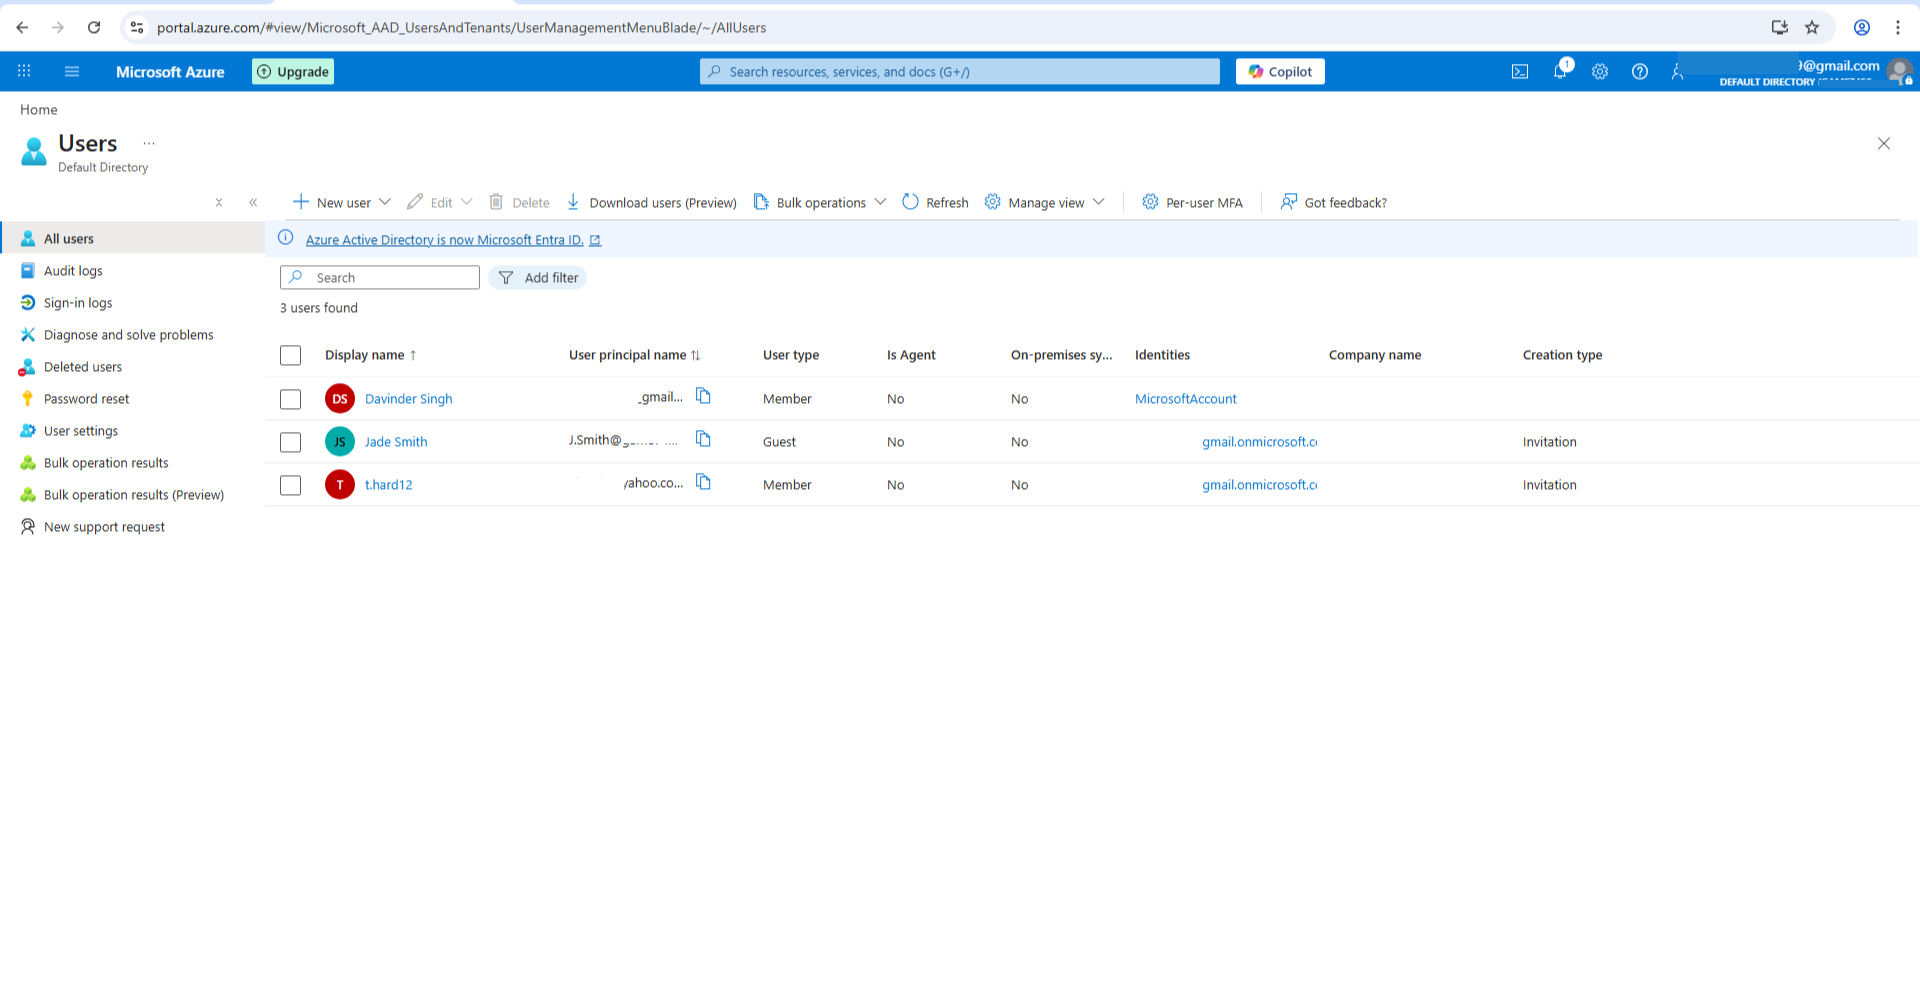Bookmark this page with the star icon
The width and height of the screenshot is (1920, 989).
tap(1812, 27)
